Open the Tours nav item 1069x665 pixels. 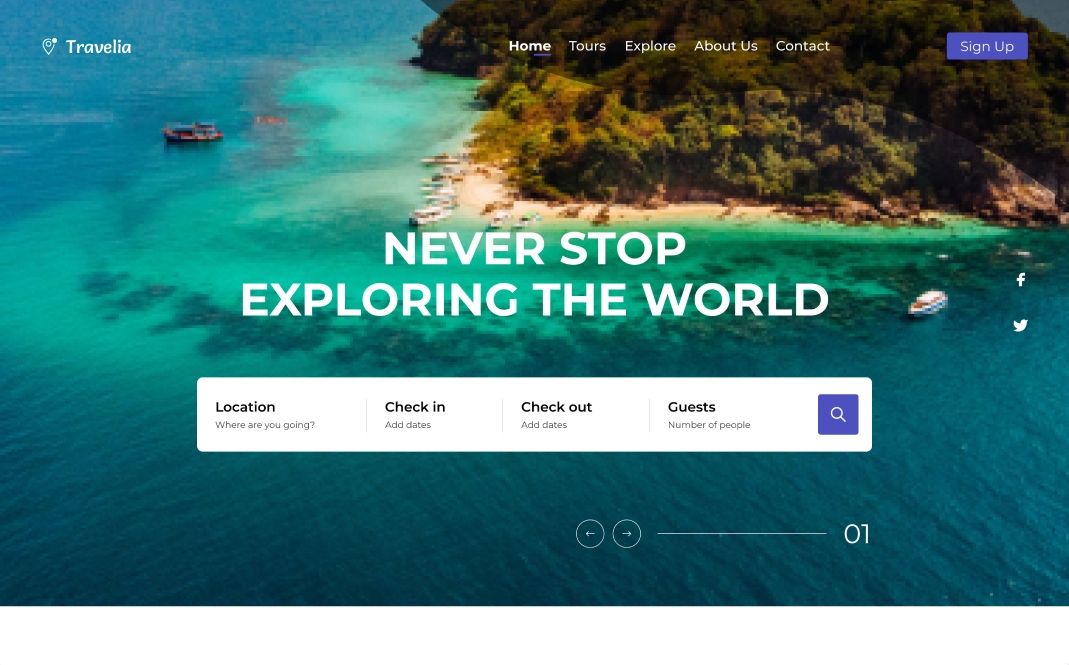click(587, 46)
